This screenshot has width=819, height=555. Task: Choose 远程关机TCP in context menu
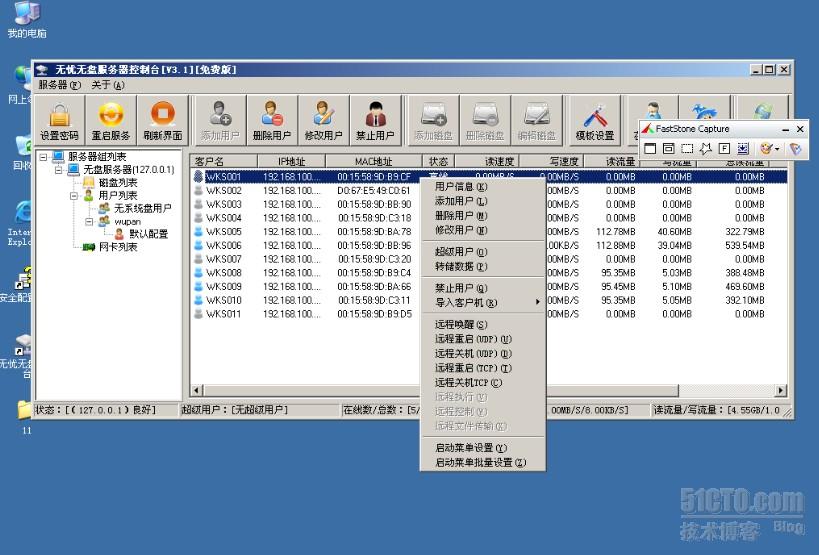coord(483,383)
